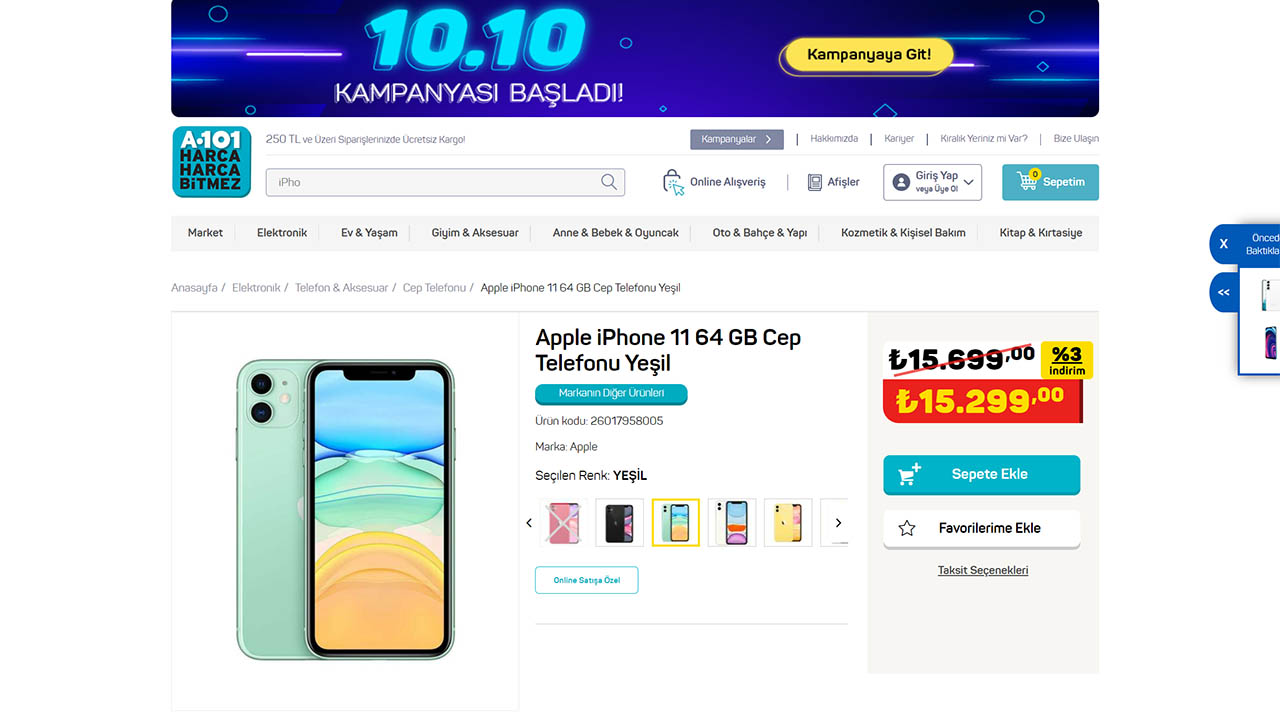Image resolution: width=1280 pixels, height=720 pixels.
Task: Click the search magnifier icon
Action: pos(609,183)
